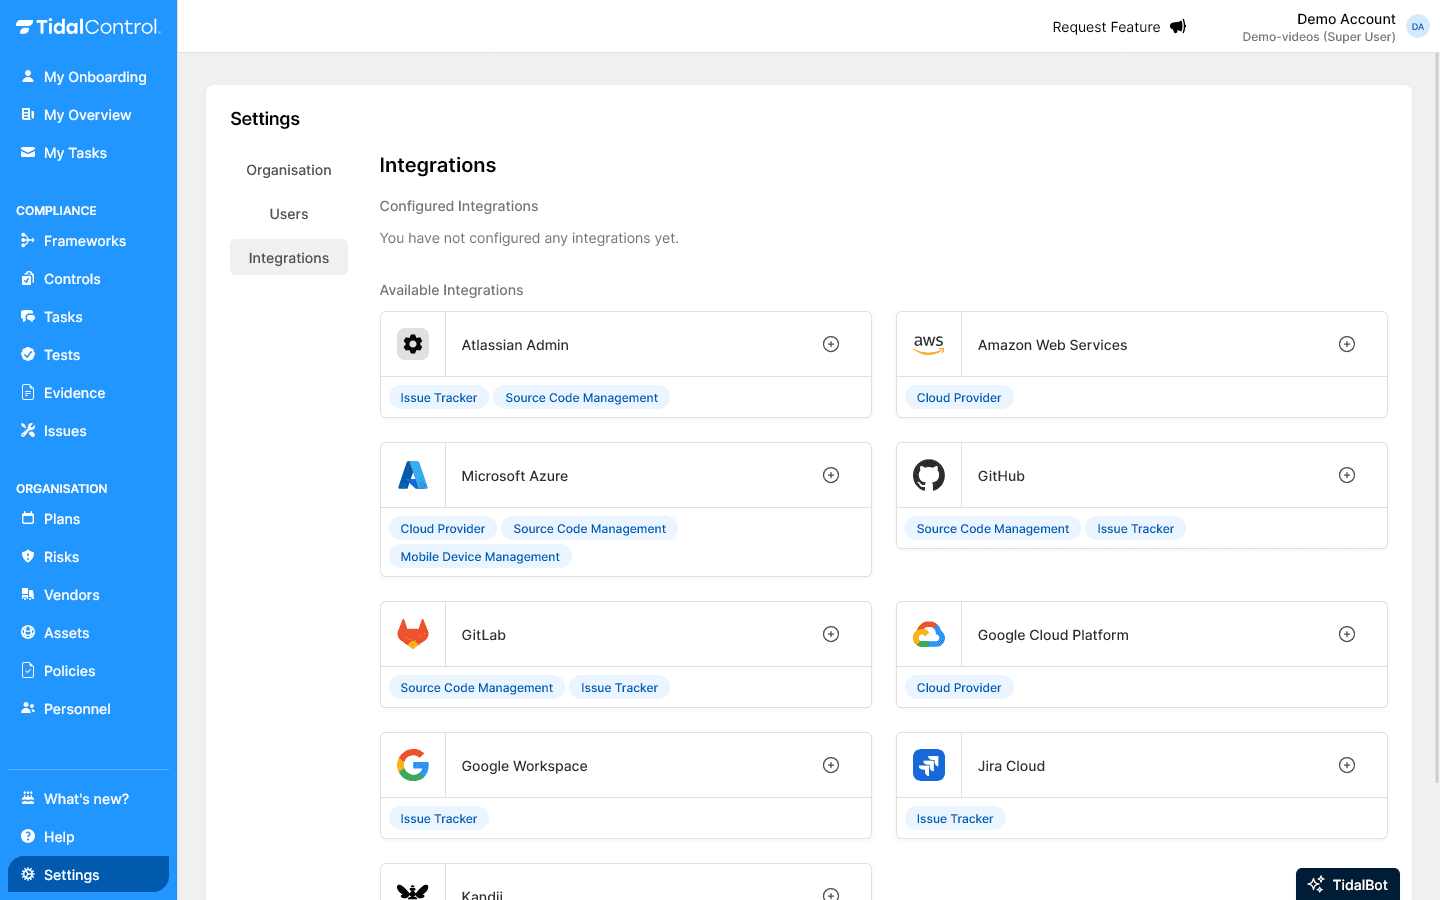Click the GitHub integration logo
This screenshot has height=900, width=1440.
tap(928, 474)
